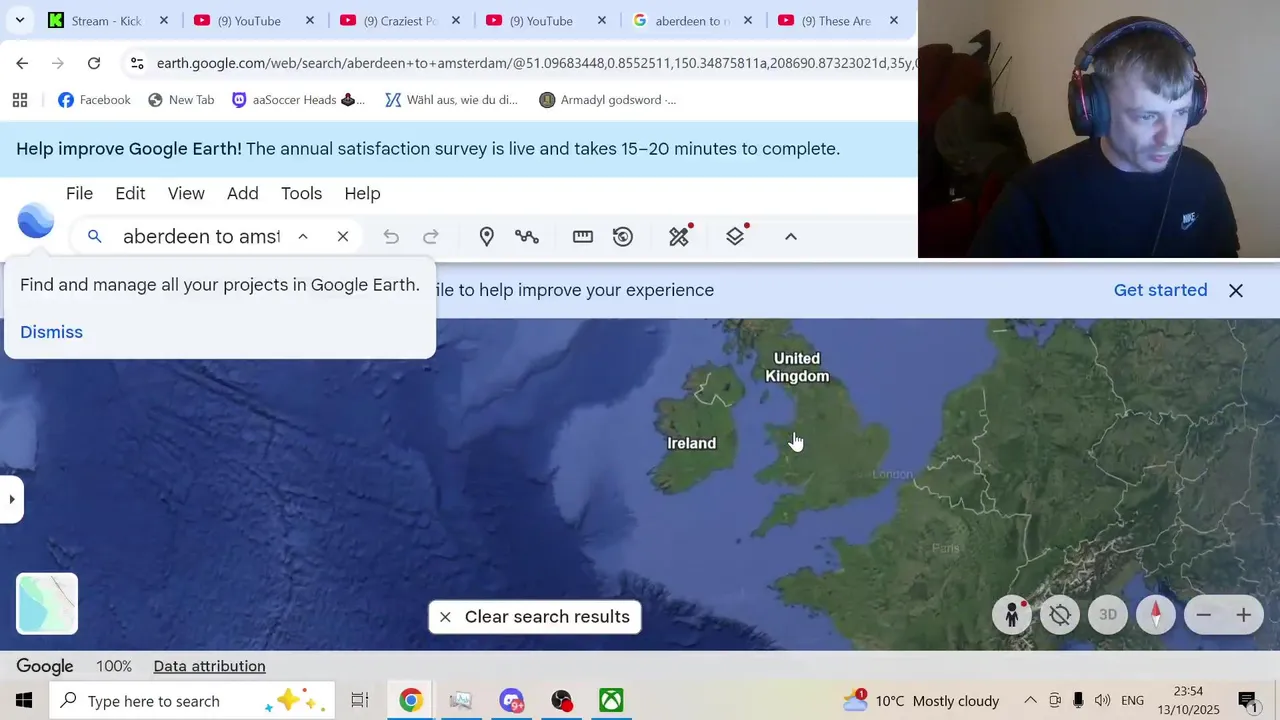Open the Edit menu

coord(130,193)
